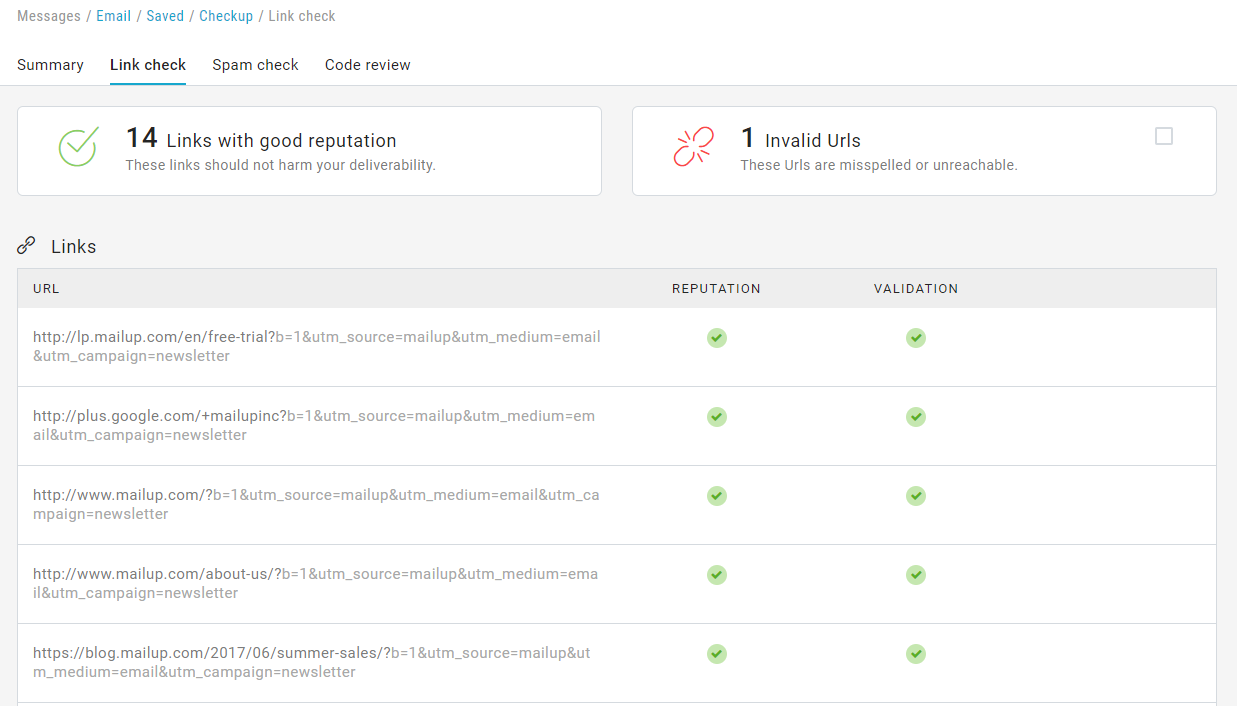Click reputation checkmark for lp.mailup.com free-trial link
1237x706 pixels.
pos(716,338)
